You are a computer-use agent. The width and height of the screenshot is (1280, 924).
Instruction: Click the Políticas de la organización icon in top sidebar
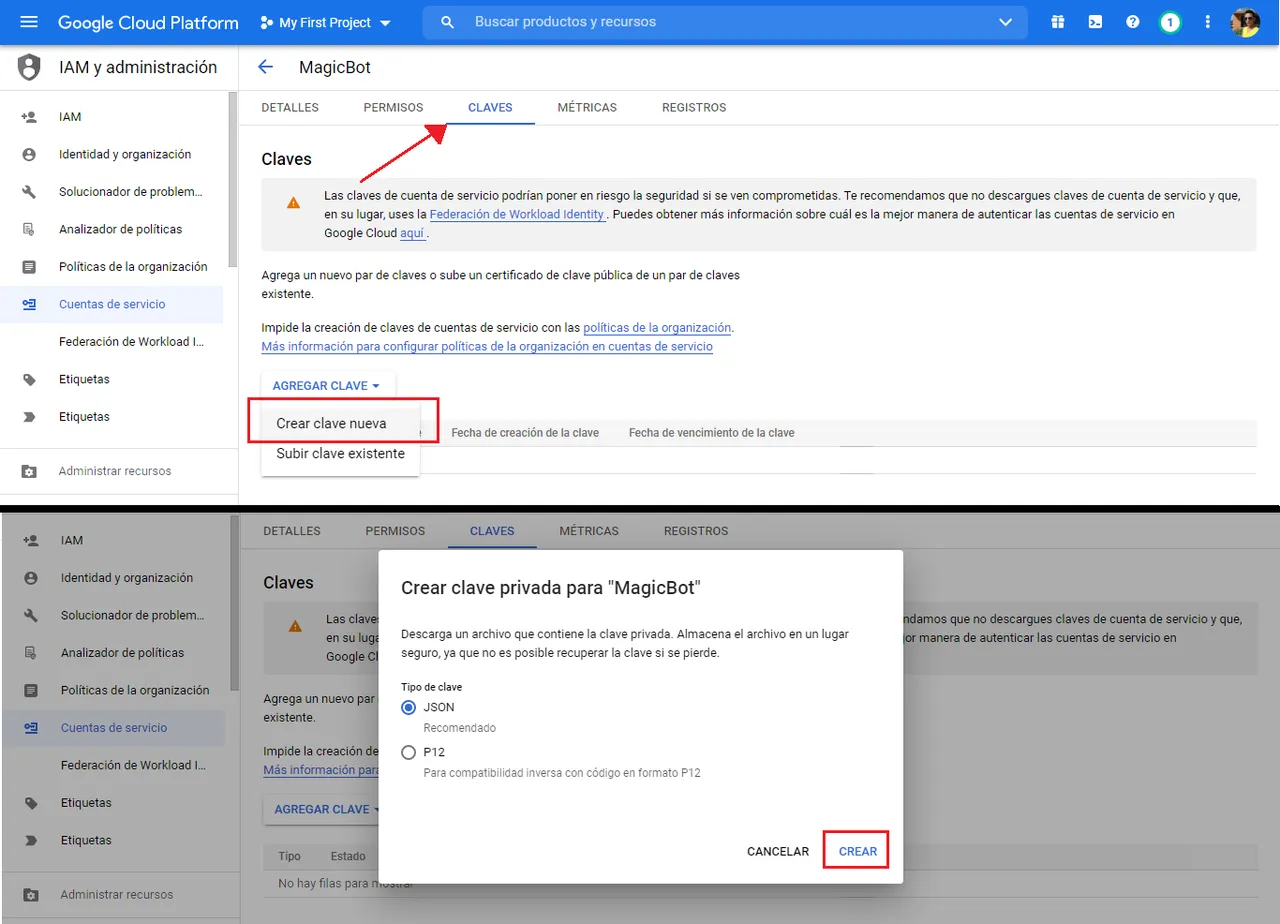point(29,267)
